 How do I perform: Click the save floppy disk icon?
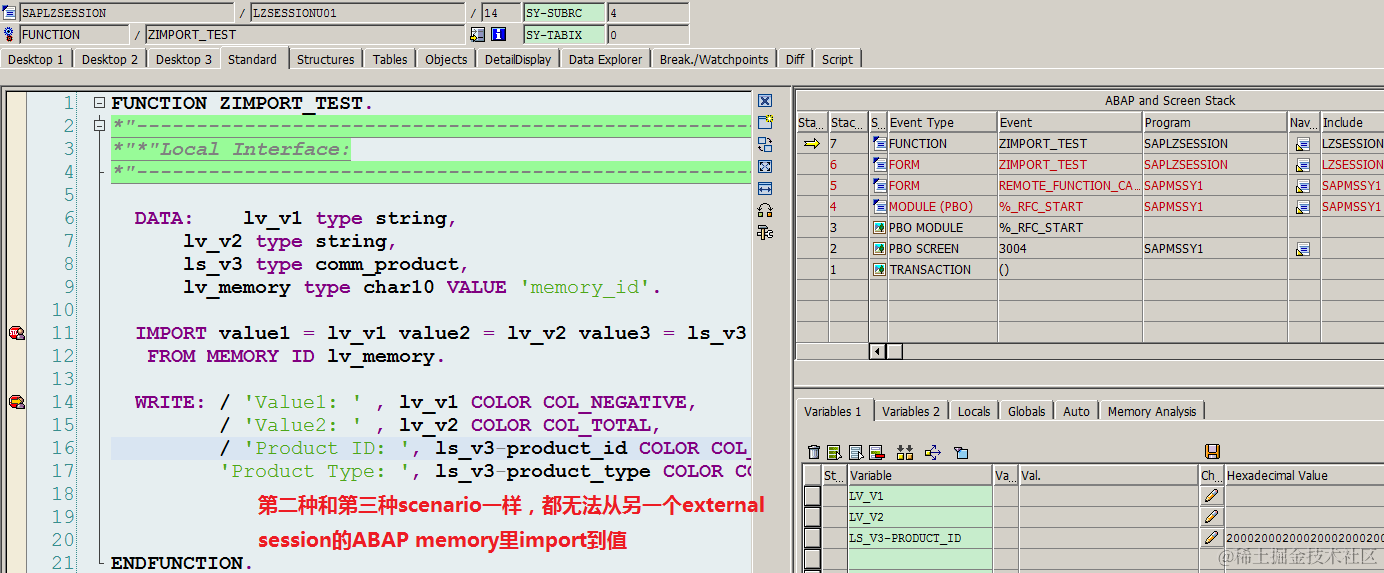pyautogui.click(x=1212, y=452)
